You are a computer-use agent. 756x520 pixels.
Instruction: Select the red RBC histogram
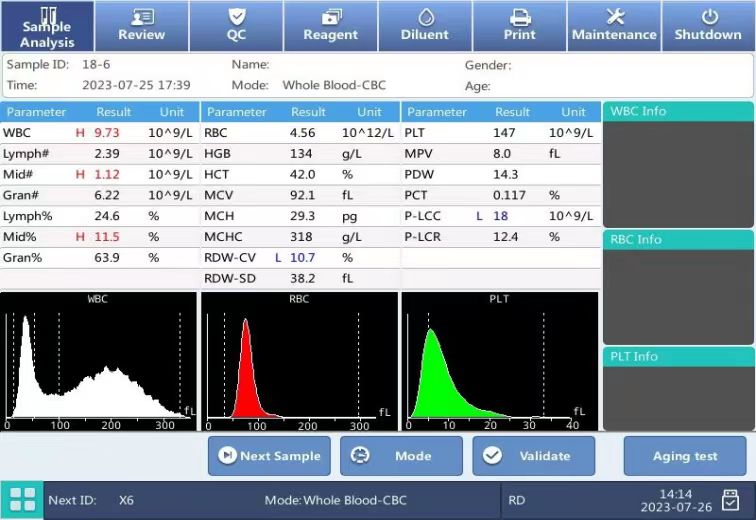click(x=299, y=362)
